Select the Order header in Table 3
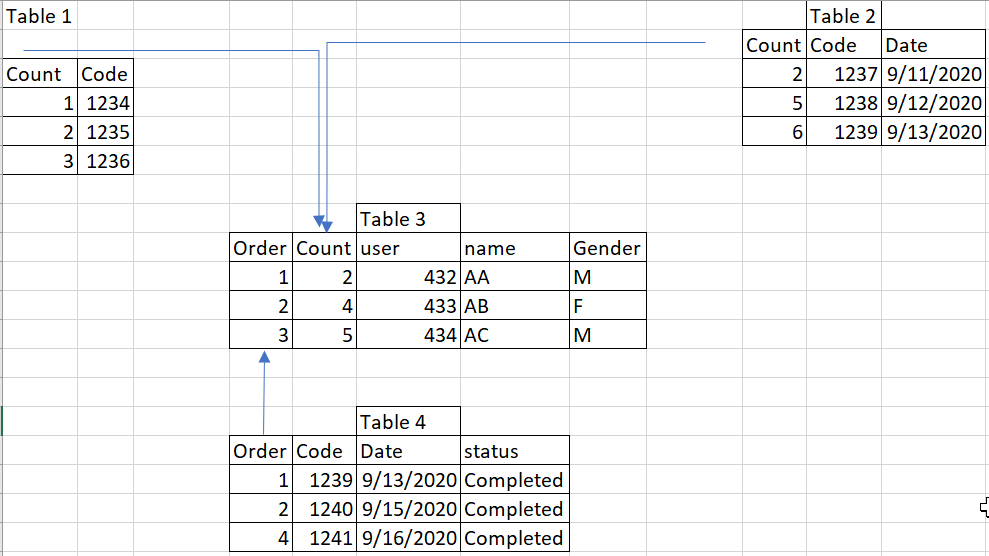989x556 pixels. (x=260, y=248)
